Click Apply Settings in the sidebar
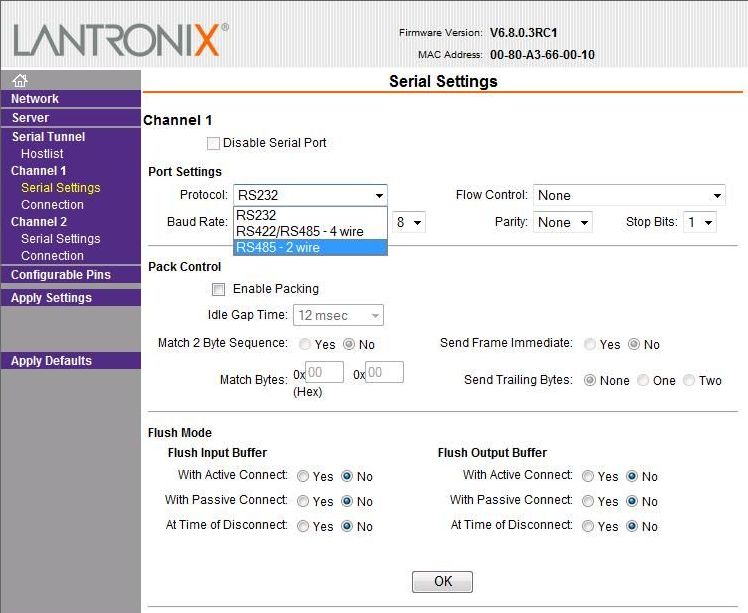The image size is (748, 613). point(51,298)
